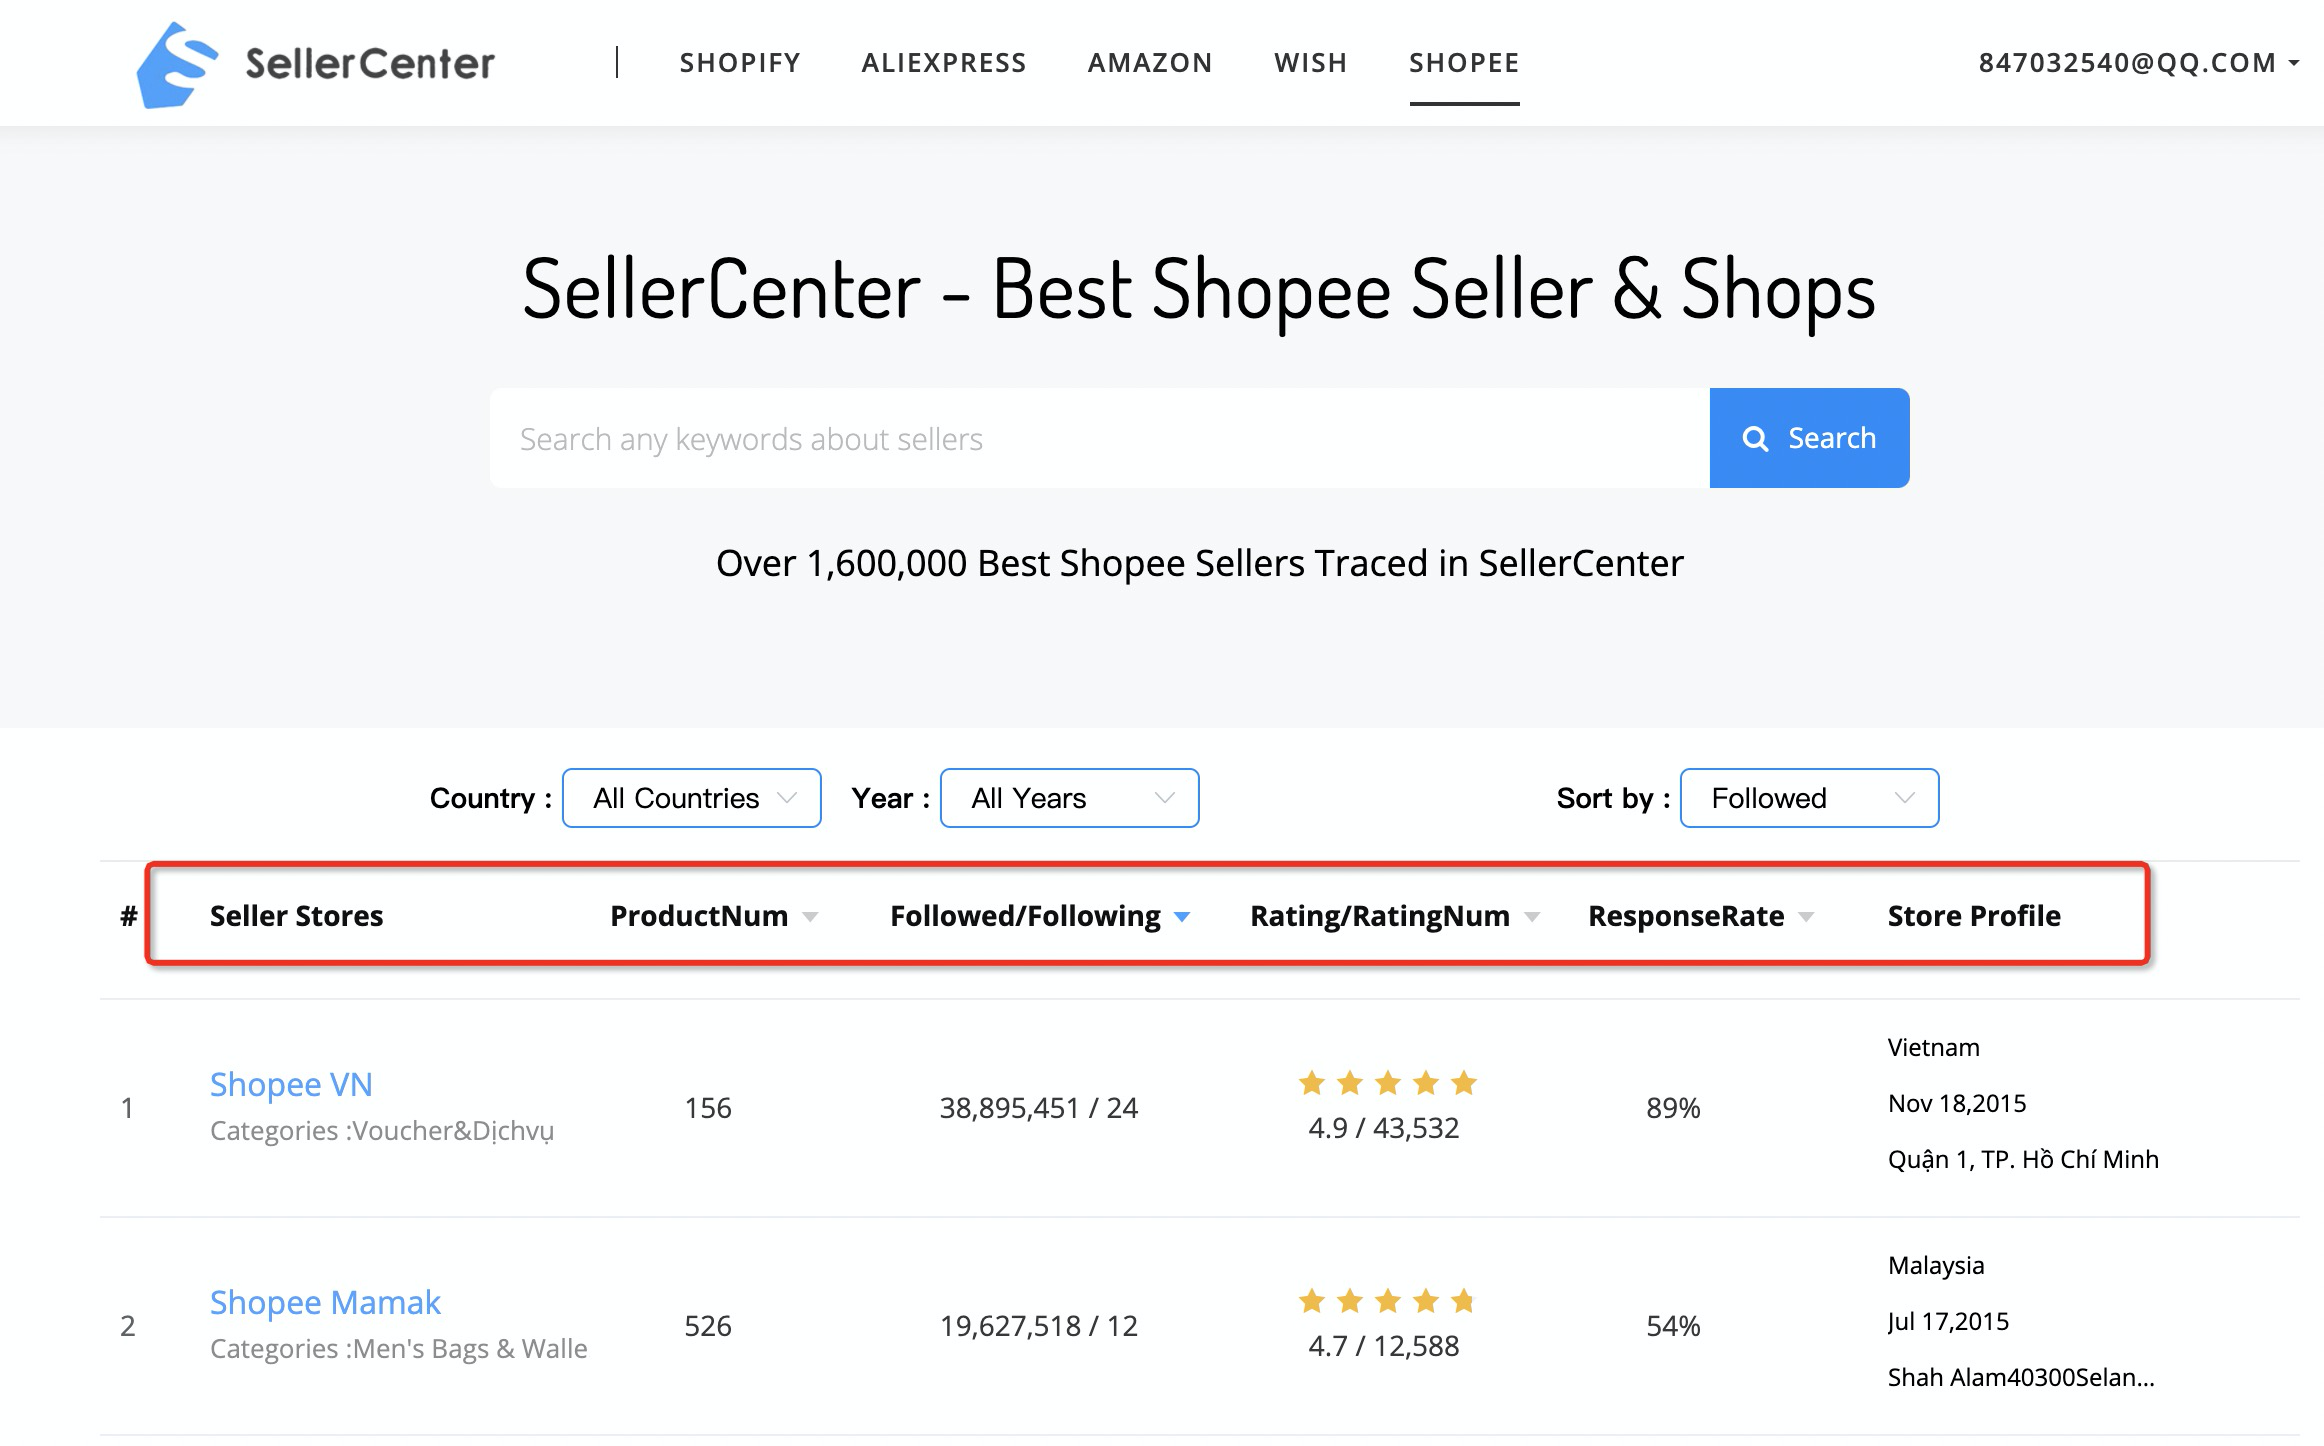Open the SHOPIFY nav tab
This screenshot has width=2324, height=1446.
coord(740,63)
